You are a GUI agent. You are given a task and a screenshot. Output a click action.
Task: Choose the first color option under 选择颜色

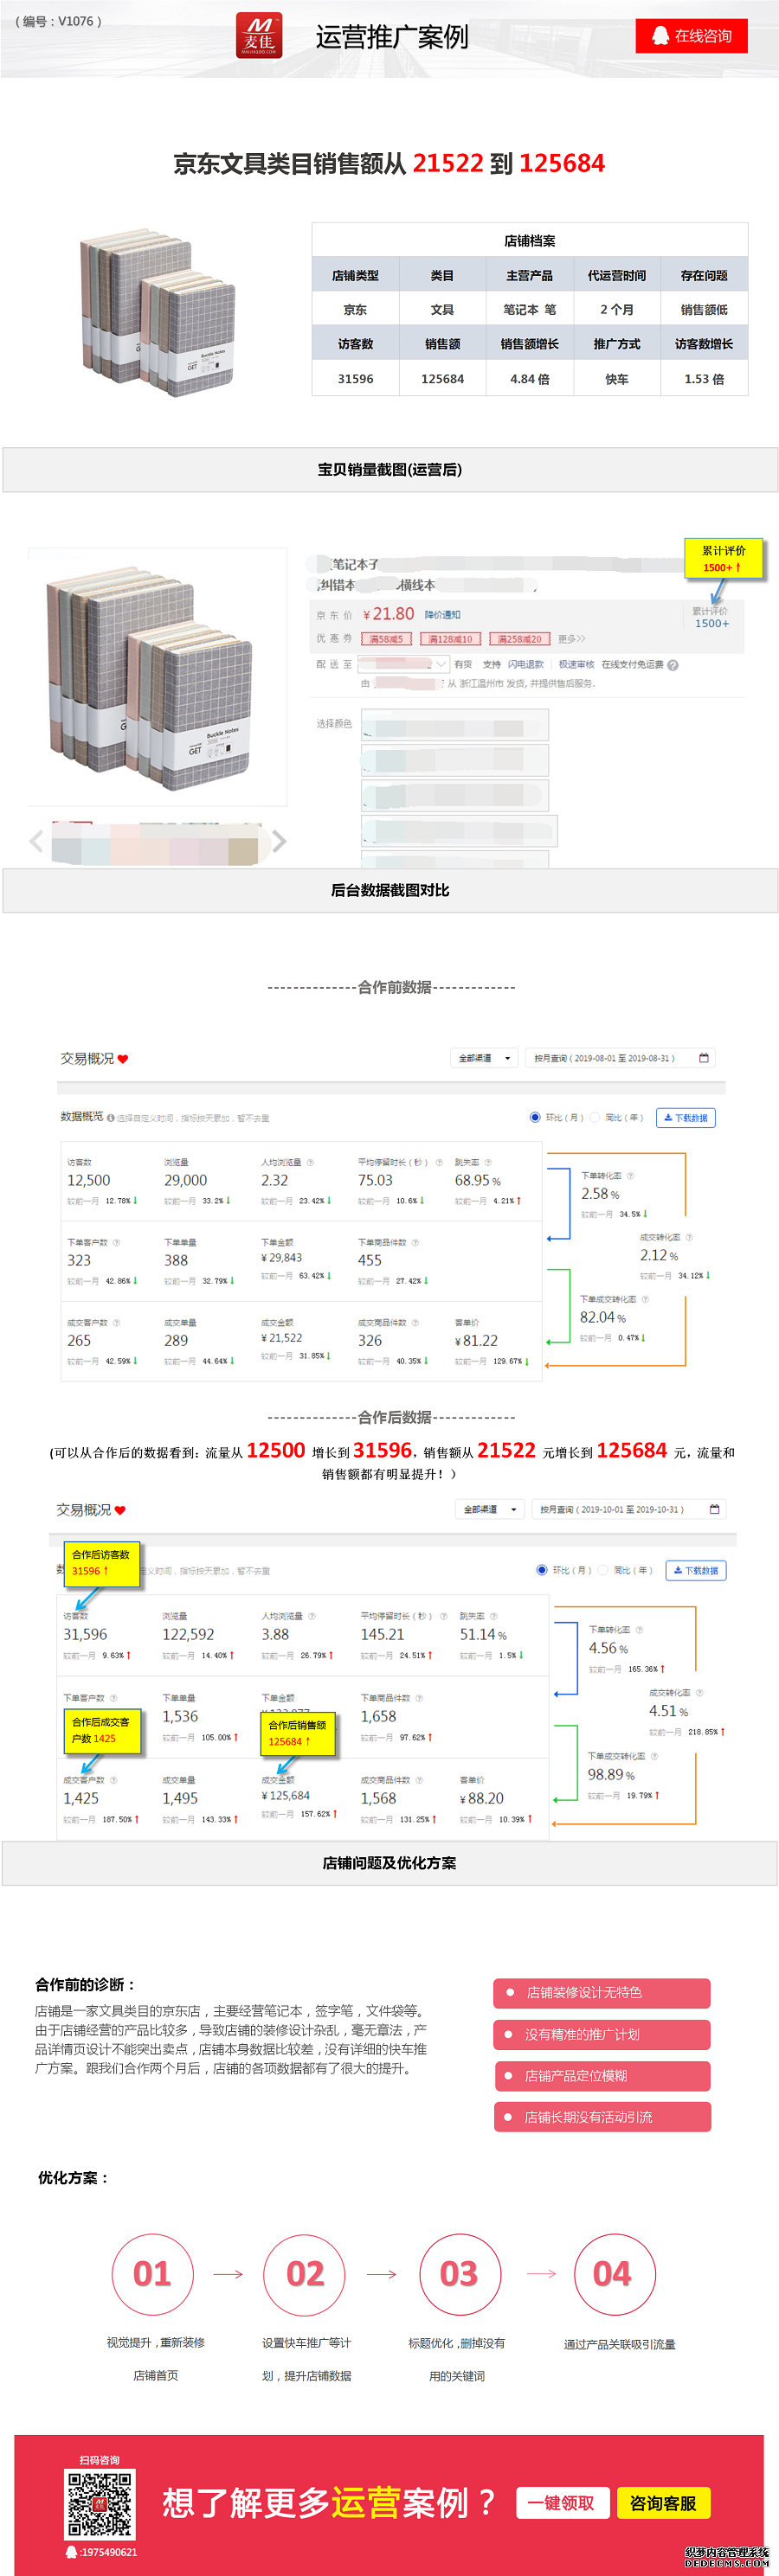pyautogui.click(x=455, y=725)
